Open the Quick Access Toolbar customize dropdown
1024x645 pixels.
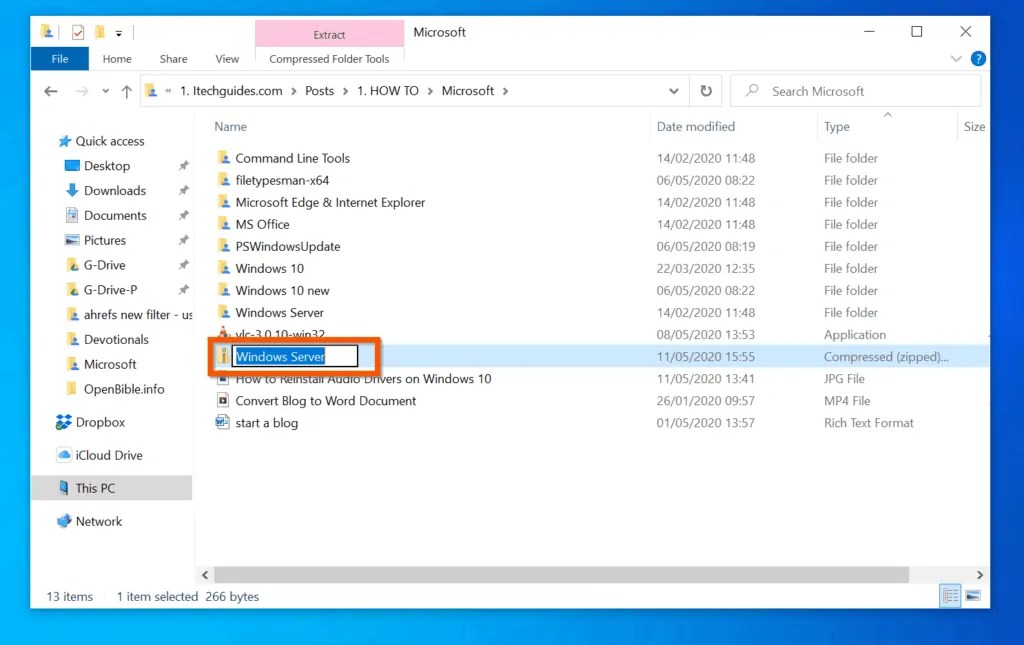tap(117, 31)
